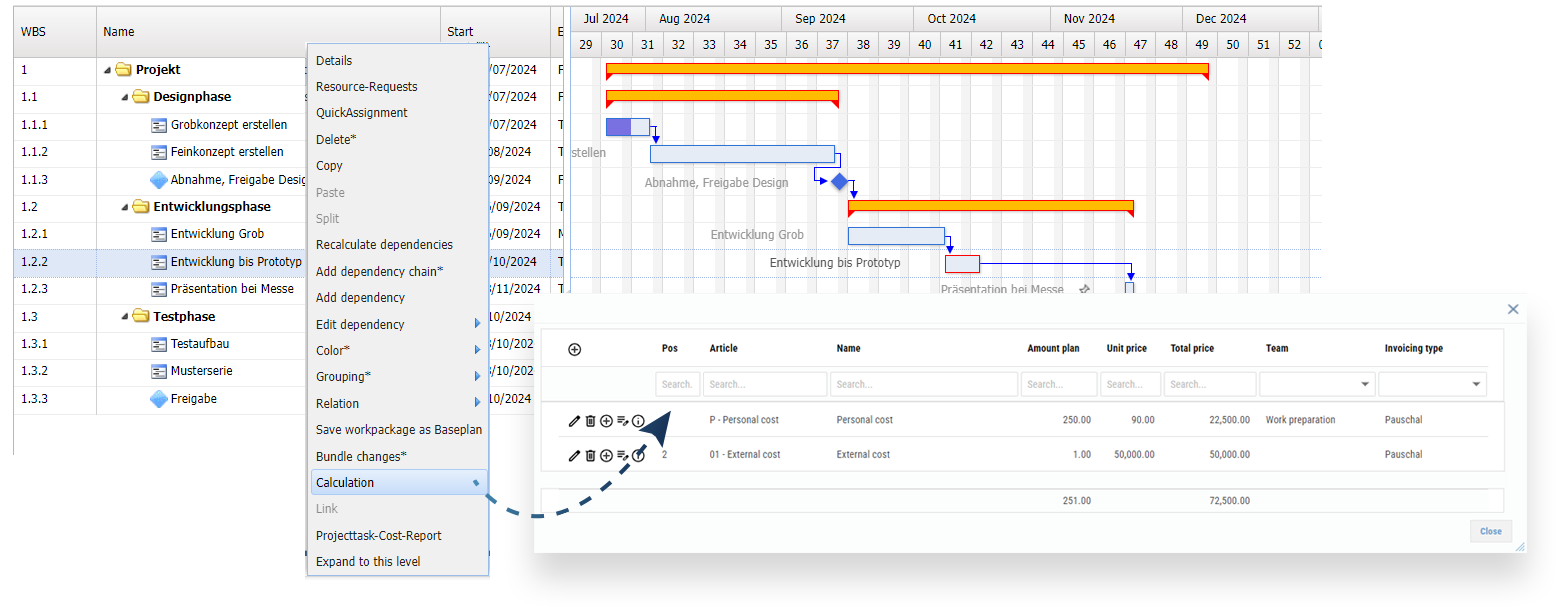Screen dimensions: 1556x607
Task: Collapse the Entwicklungsphase tree node
Action: pyautogui.click(x=125, y=208)
